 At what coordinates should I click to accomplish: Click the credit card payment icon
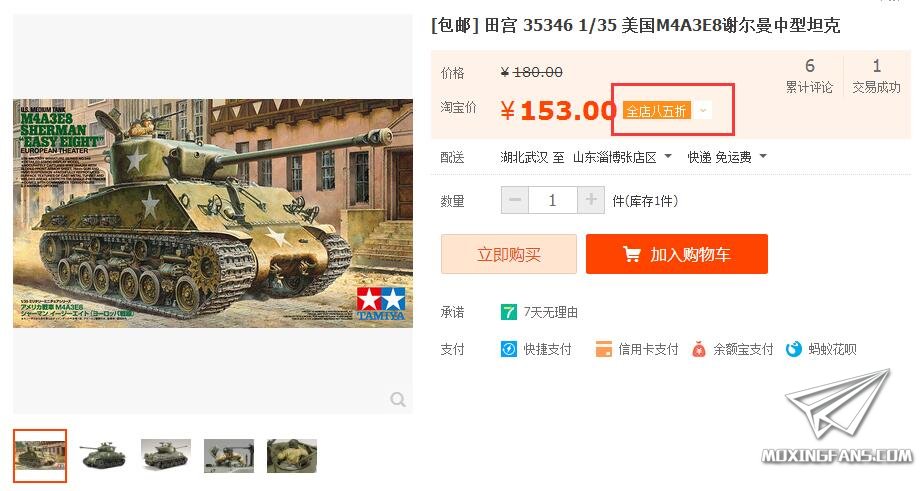click(x=603, y=349)
